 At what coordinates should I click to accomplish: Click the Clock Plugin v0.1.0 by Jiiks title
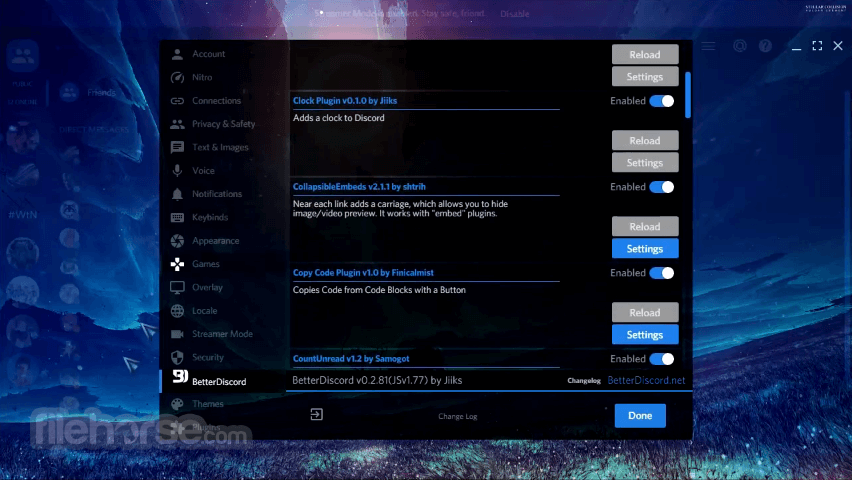[345, 101]
